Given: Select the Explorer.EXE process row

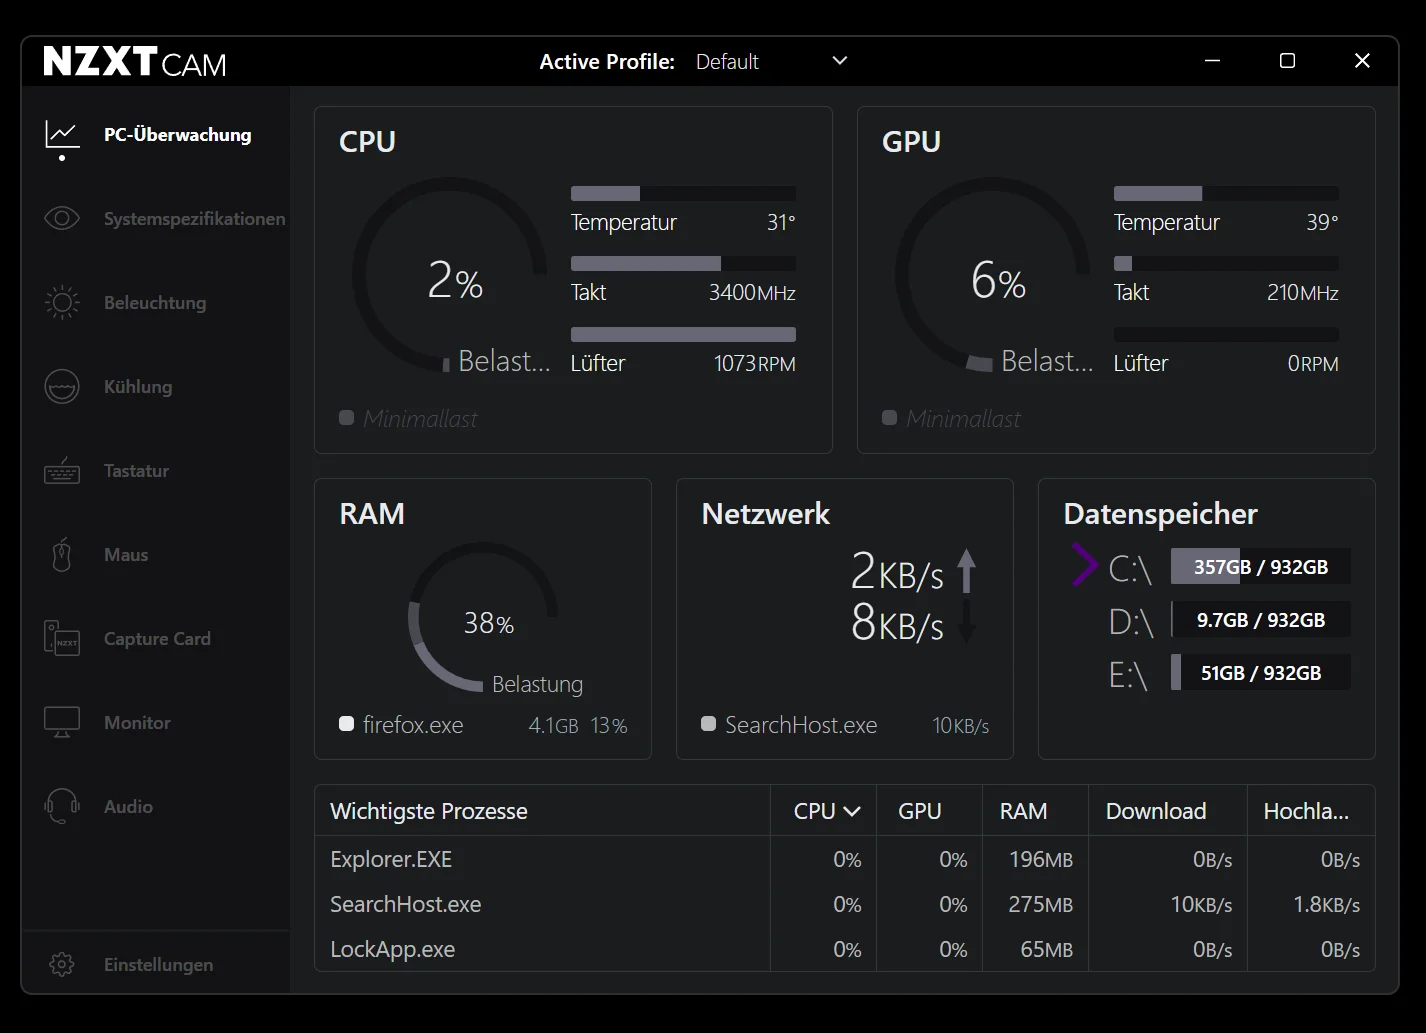Looking at the screenshot, I should click(x=845, y=859).
